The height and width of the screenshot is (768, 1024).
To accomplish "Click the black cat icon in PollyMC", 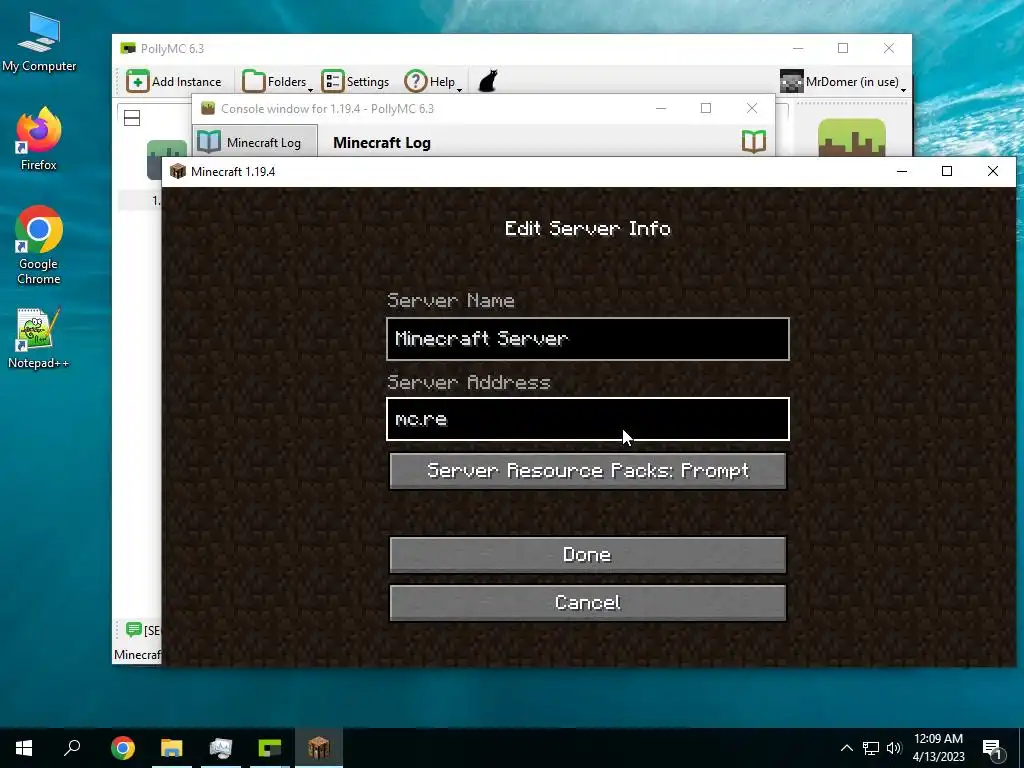I will pos(488,82).
